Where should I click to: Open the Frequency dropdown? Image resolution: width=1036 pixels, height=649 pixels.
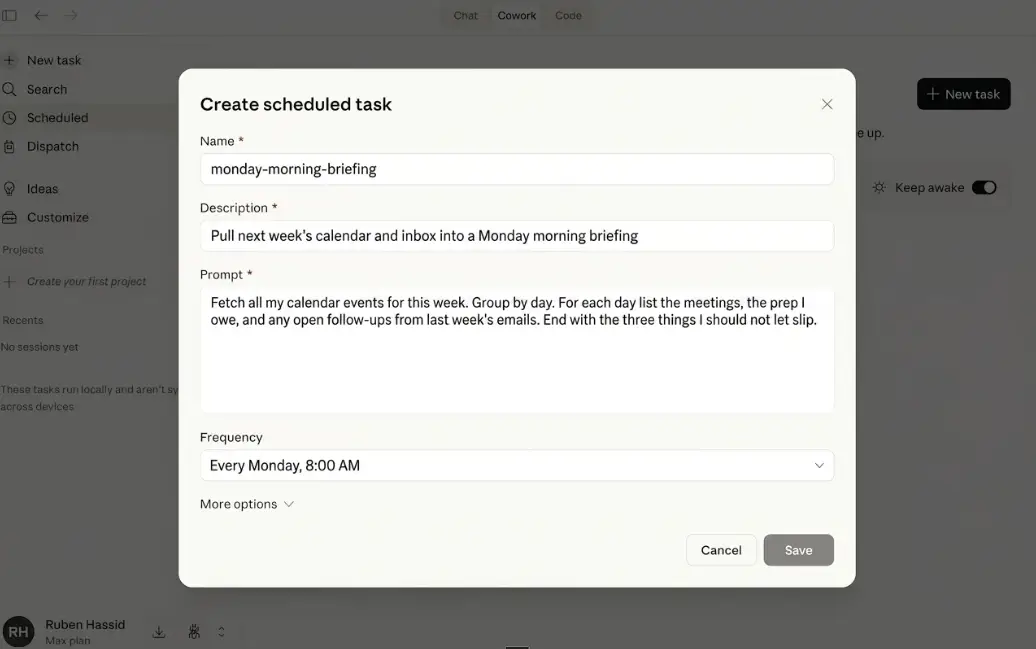point(517,465)
